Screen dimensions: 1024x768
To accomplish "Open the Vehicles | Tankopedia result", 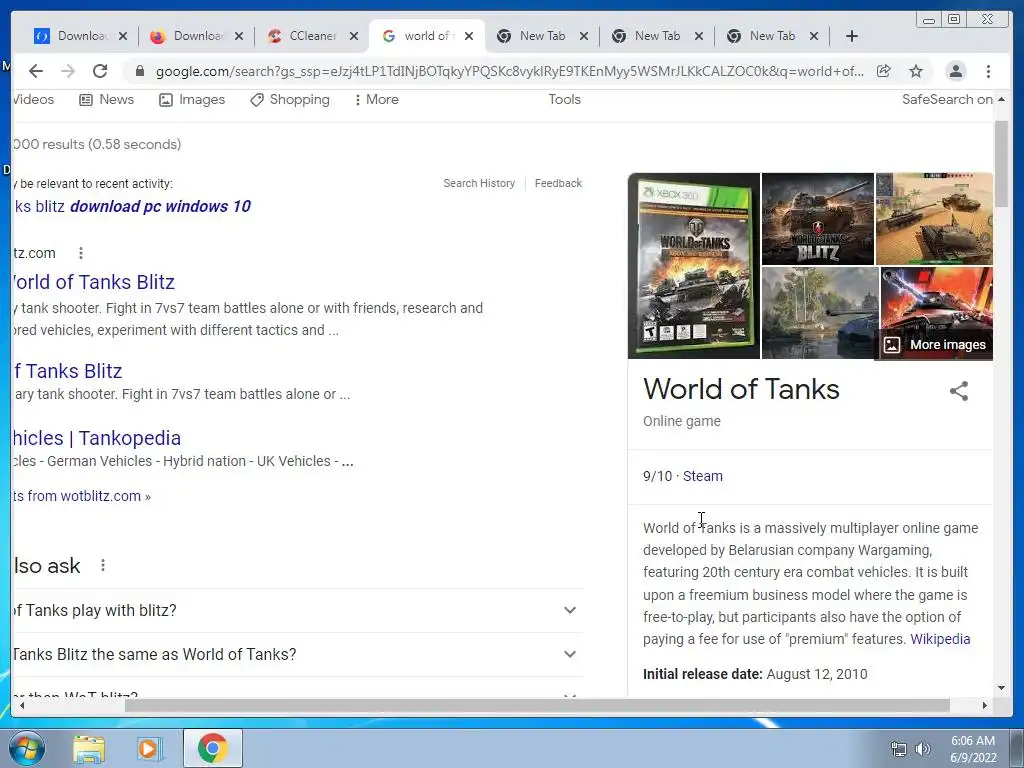I will click(97, 438).
